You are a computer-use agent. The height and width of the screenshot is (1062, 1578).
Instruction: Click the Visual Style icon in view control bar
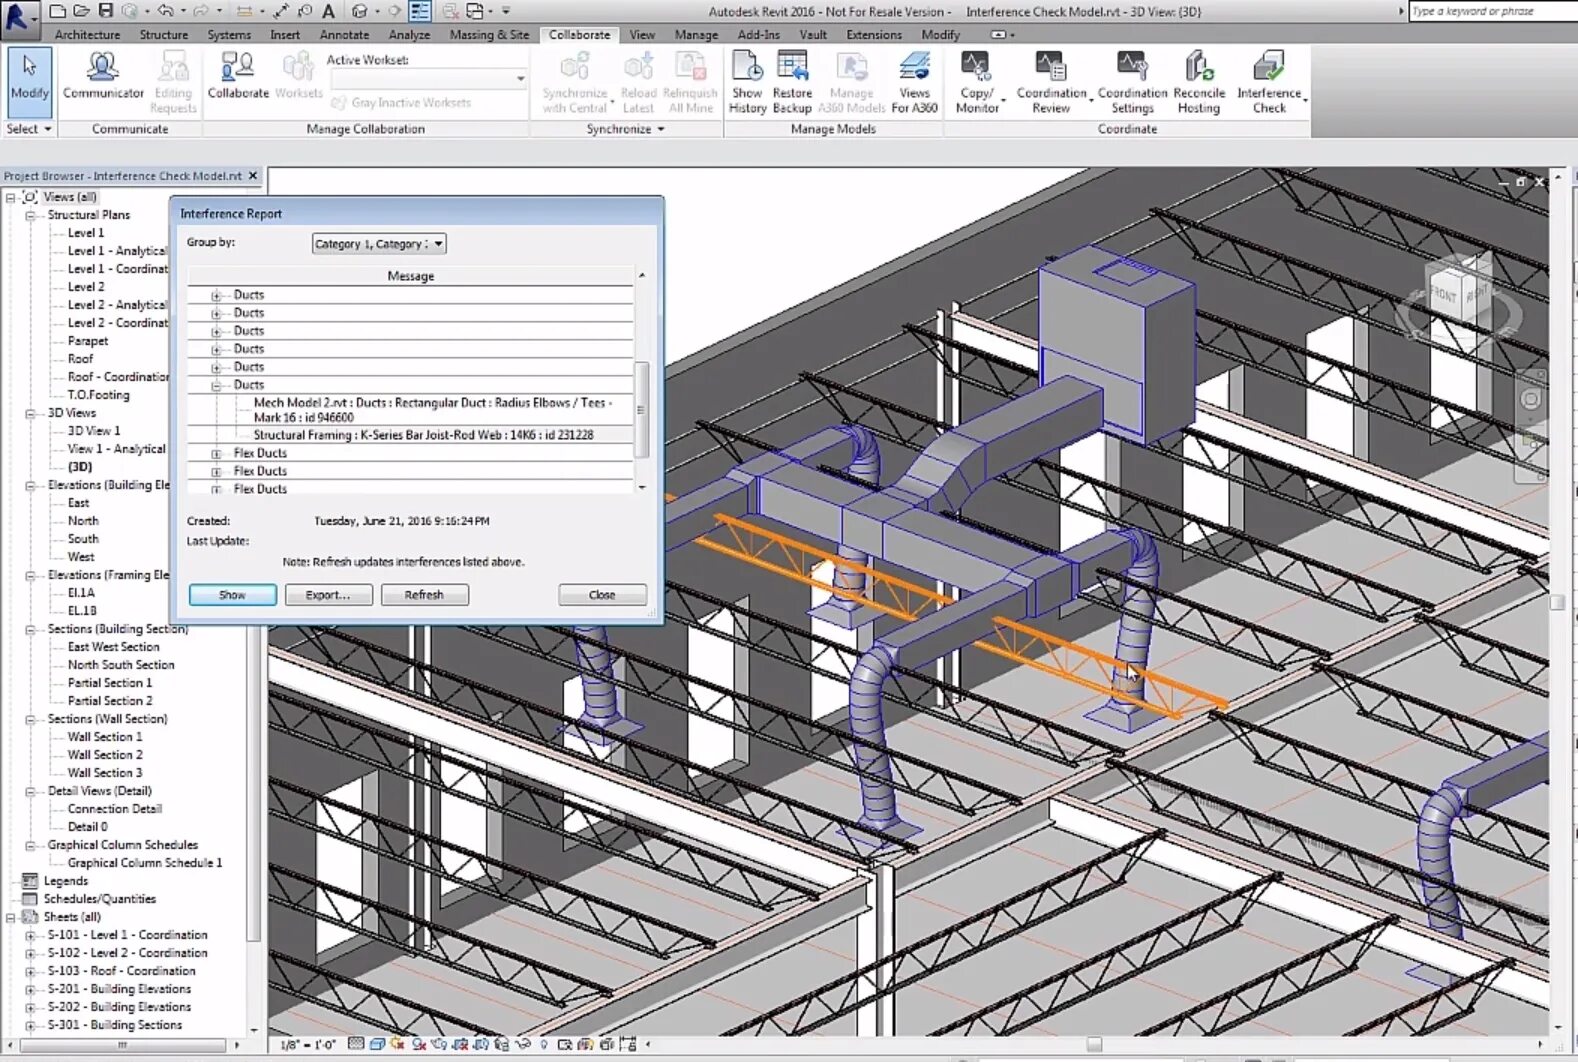point(377,1044)
